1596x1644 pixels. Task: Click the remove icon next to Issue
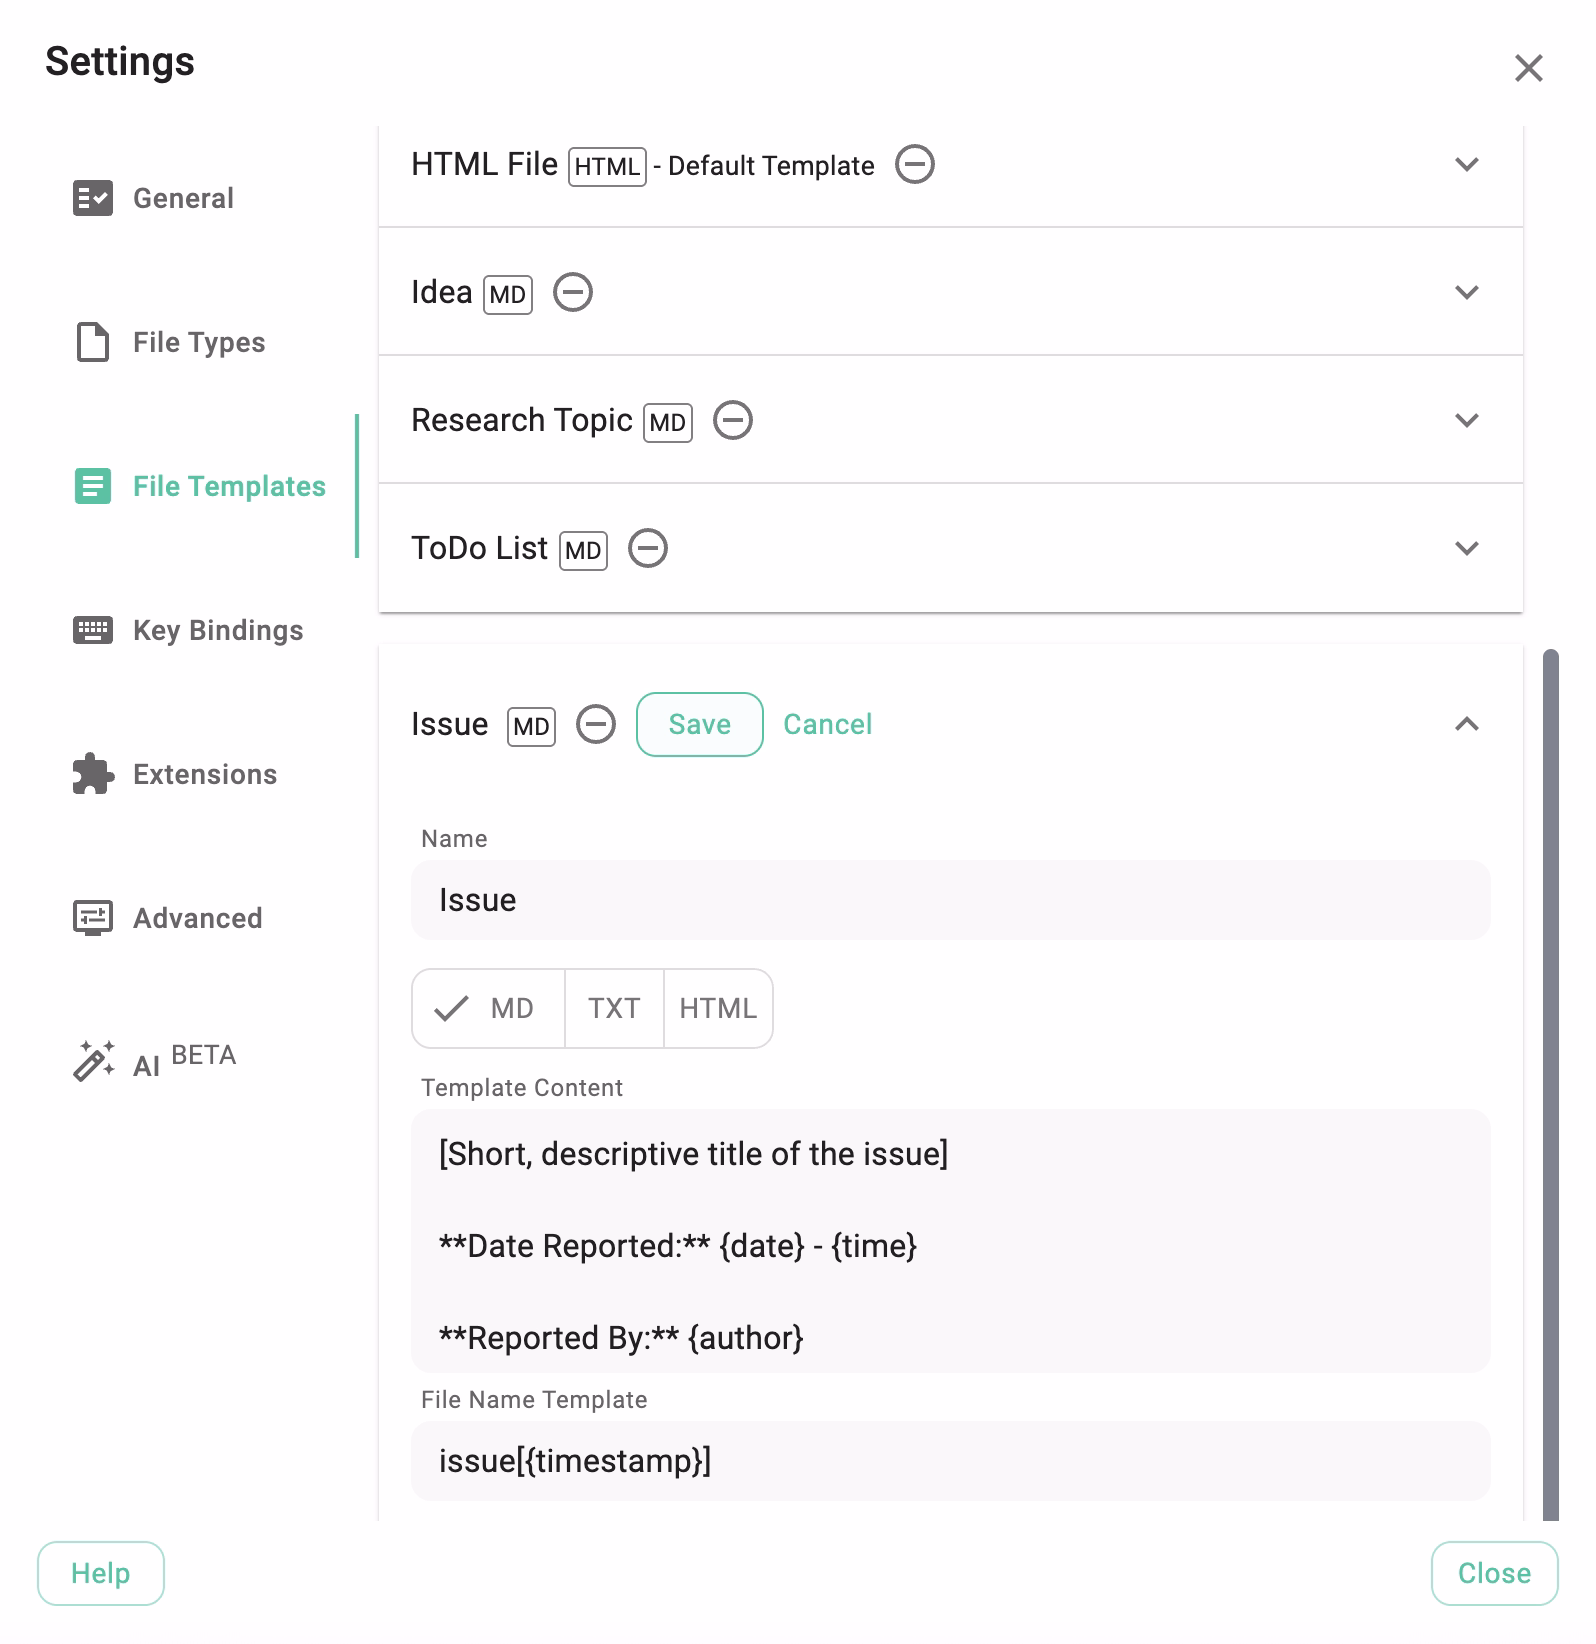click(x=596, y=724)
